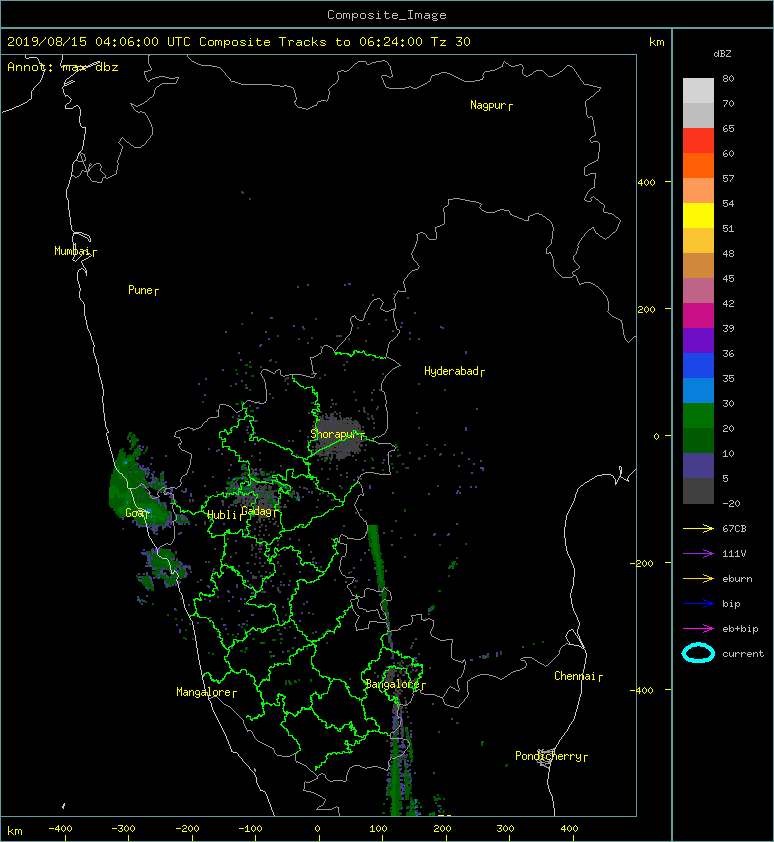Click the 67CB yellow arrow legend icon
The image size is (774, 842).
click(698, 528)
